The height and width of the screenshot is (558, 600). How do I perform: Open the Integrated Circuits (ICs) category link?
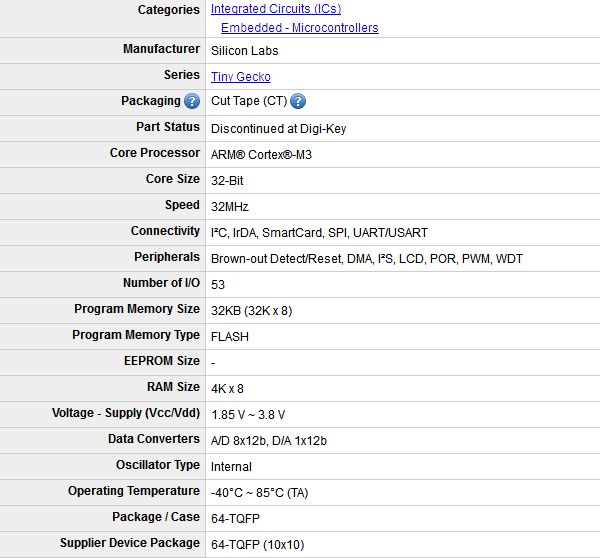pos(276,9)
